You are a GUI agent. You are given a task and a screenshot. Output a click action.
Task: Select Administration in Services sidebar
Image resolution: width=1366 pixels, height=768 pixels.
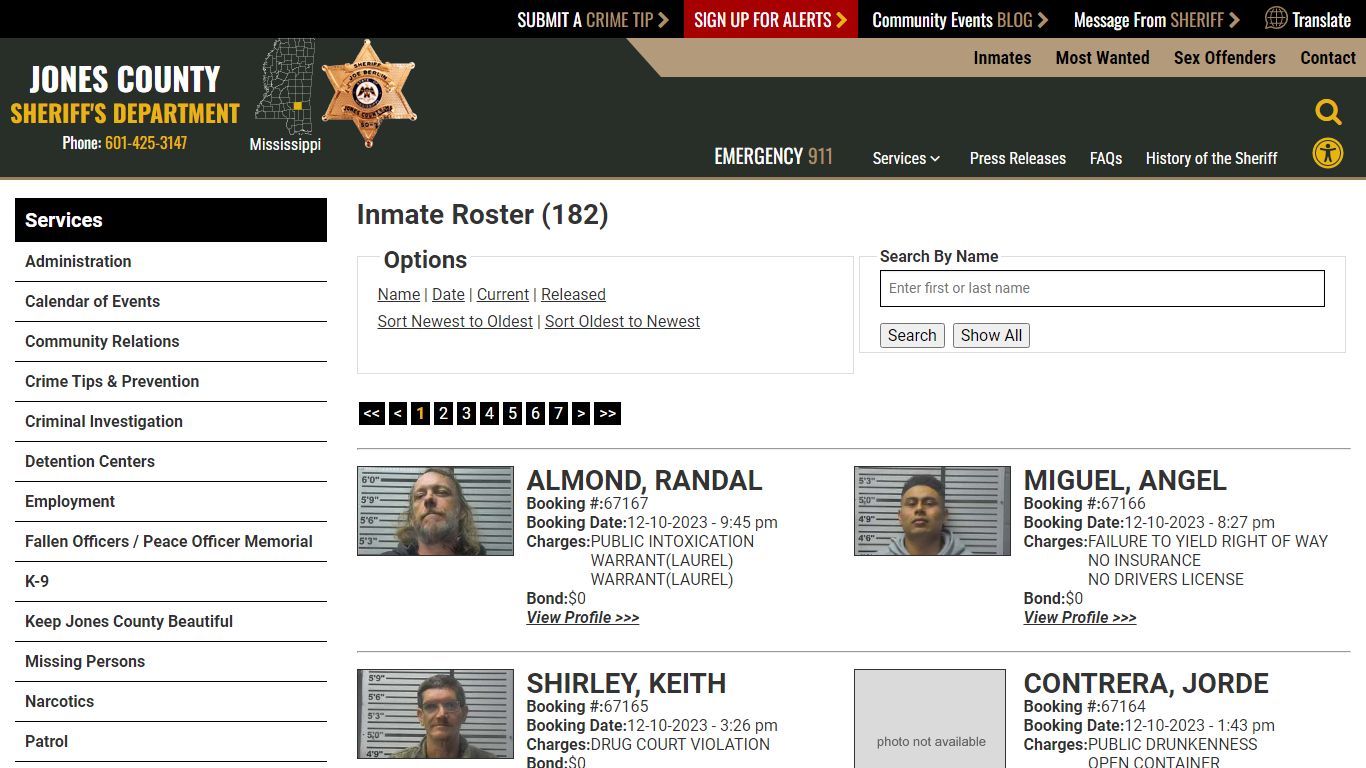pyautogui.click(x=171, y=262)
